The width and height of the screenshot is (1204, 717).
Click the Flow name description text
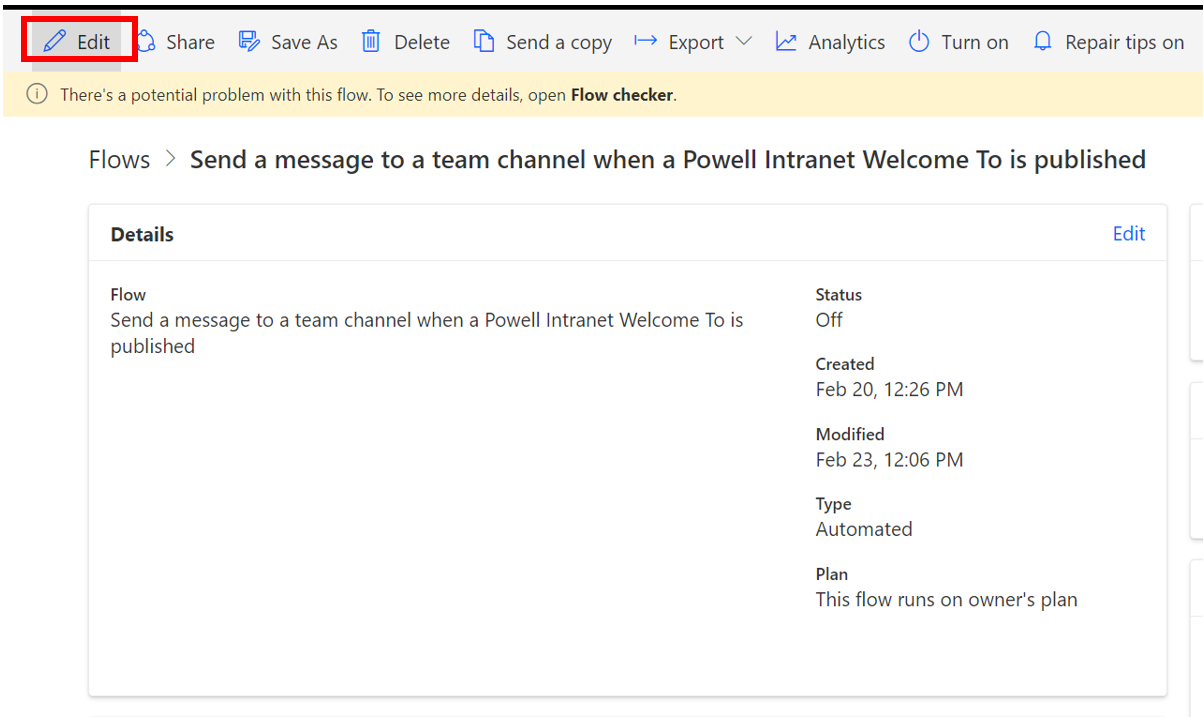pos(427,333)
